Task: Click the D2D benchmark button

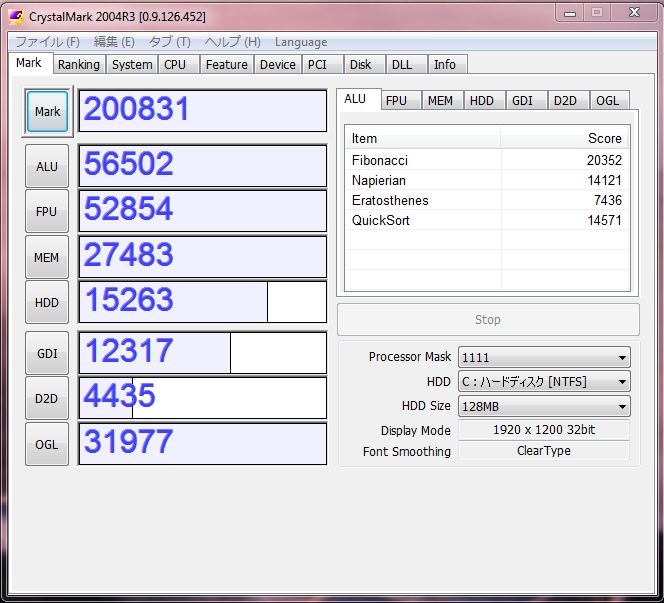Action: (47, 398)
